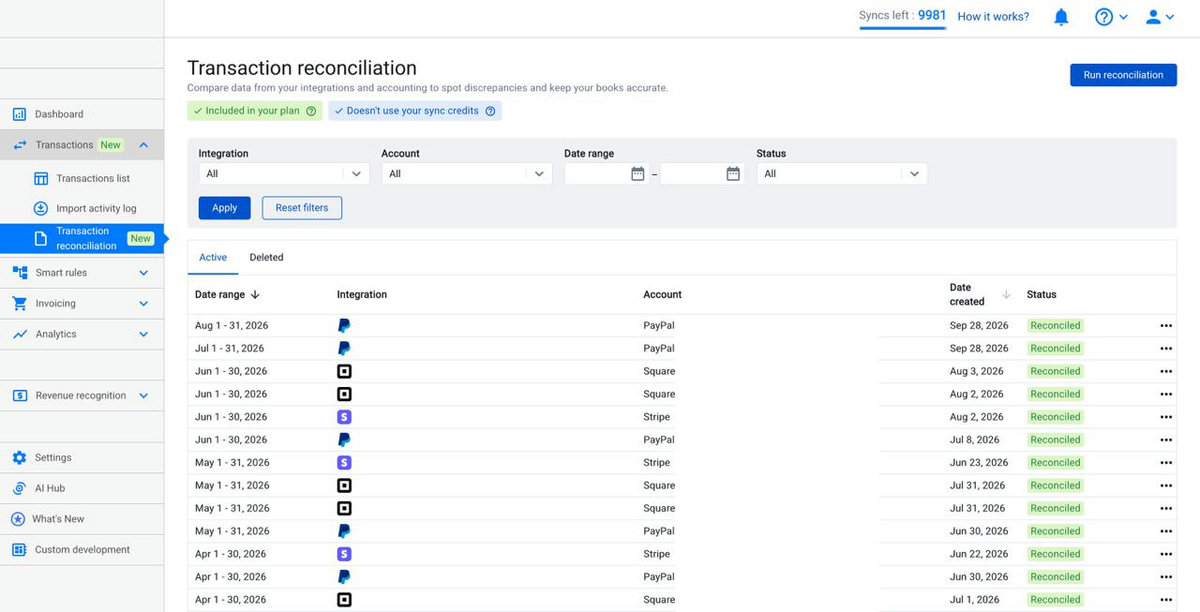
Task: Click the start date input field
Action: point(607,174)
